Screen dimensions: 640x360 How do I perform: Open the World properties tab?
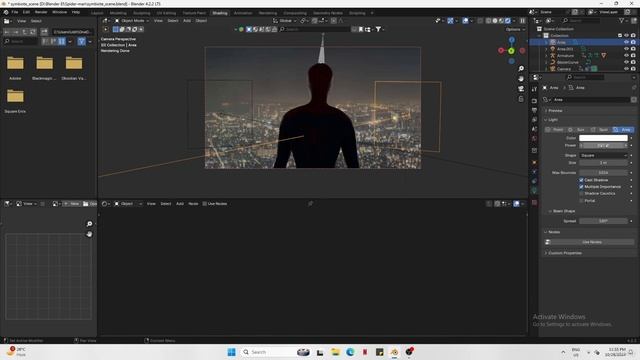(534, 139)
